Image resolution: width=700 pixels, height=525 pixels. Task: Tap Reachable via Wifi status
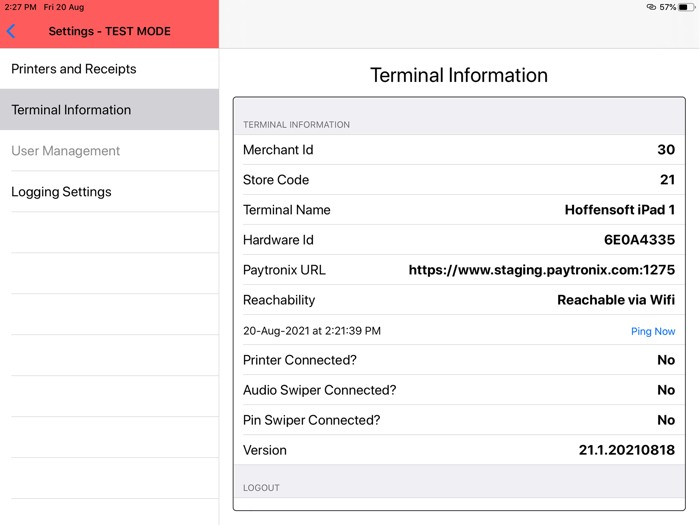click(x=616, y=300)
